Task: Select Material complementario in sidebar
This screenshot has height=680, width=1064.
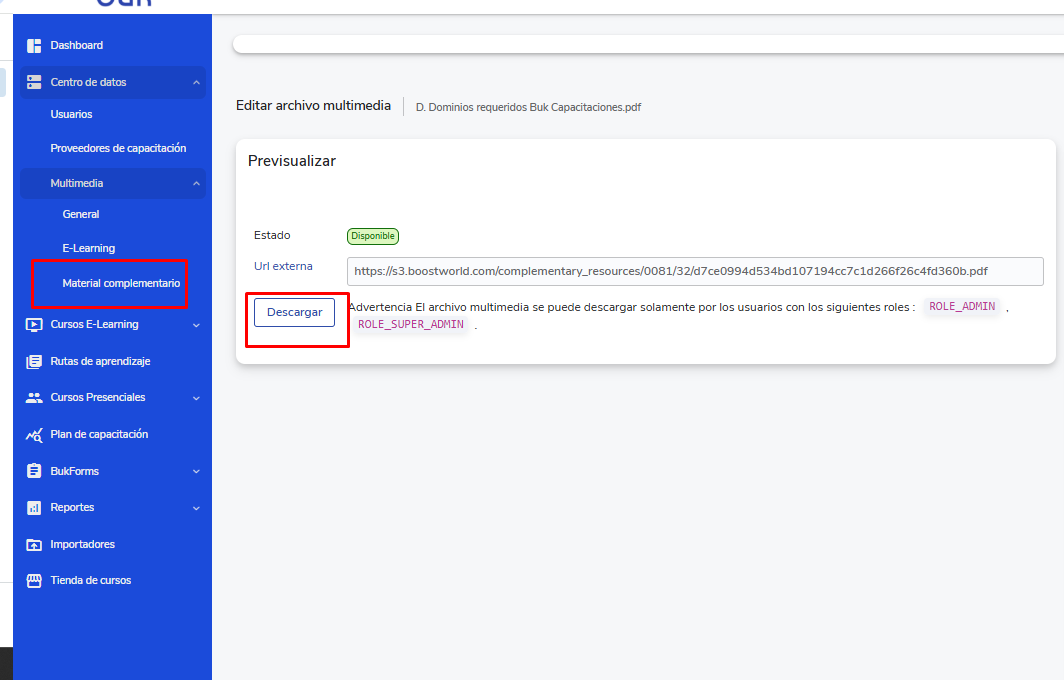Action: tap(121, 284)
